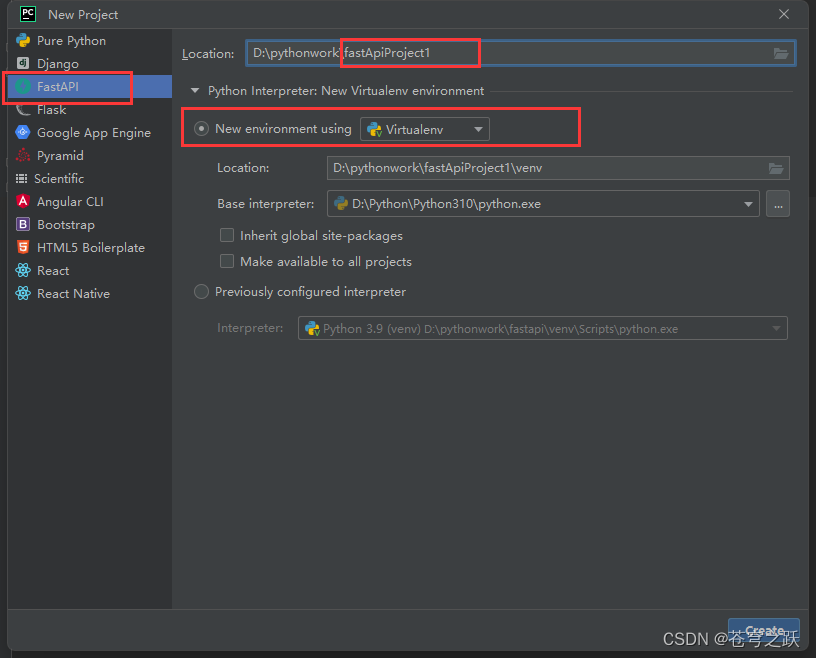Open the folder browser for project Location
The height and width of the screenshot is (658, 816).
pyautogui.click(x=780, y=53)
